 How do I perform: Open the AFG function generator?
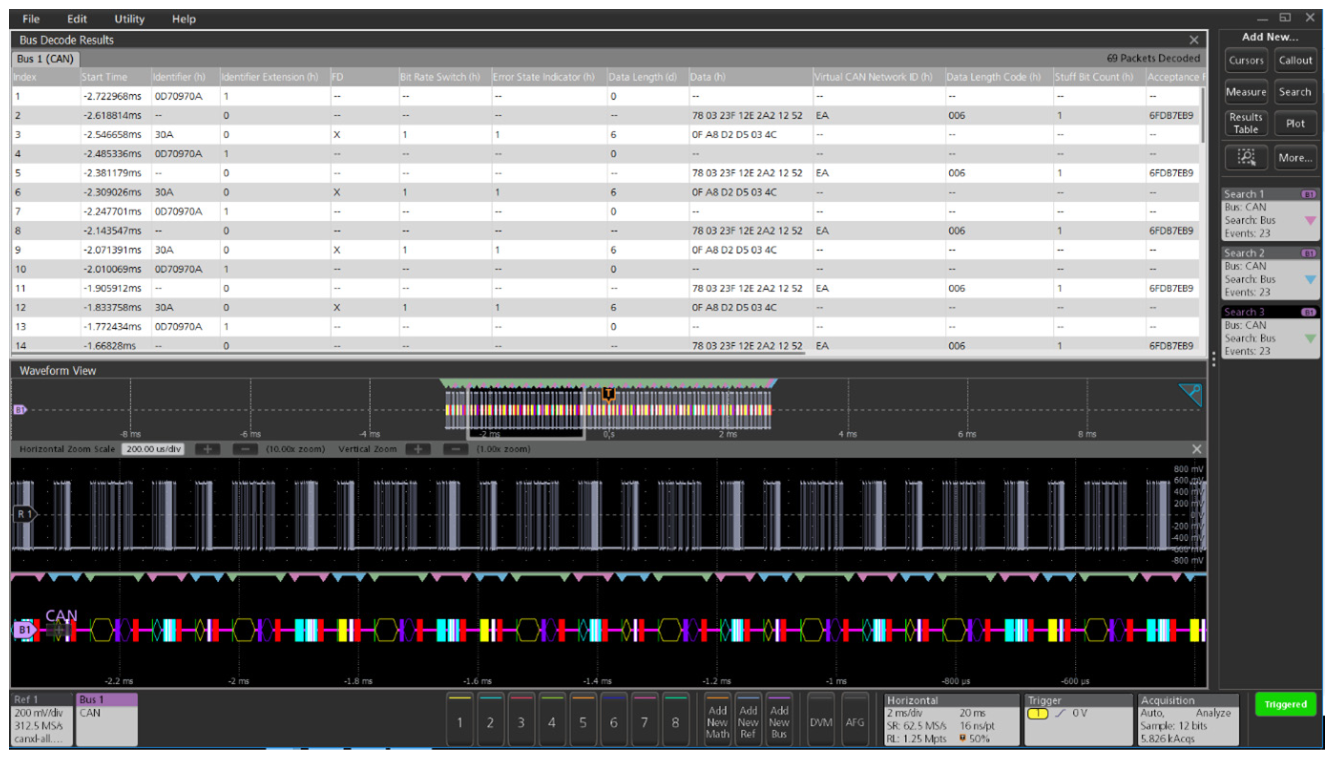coord(853,720)
